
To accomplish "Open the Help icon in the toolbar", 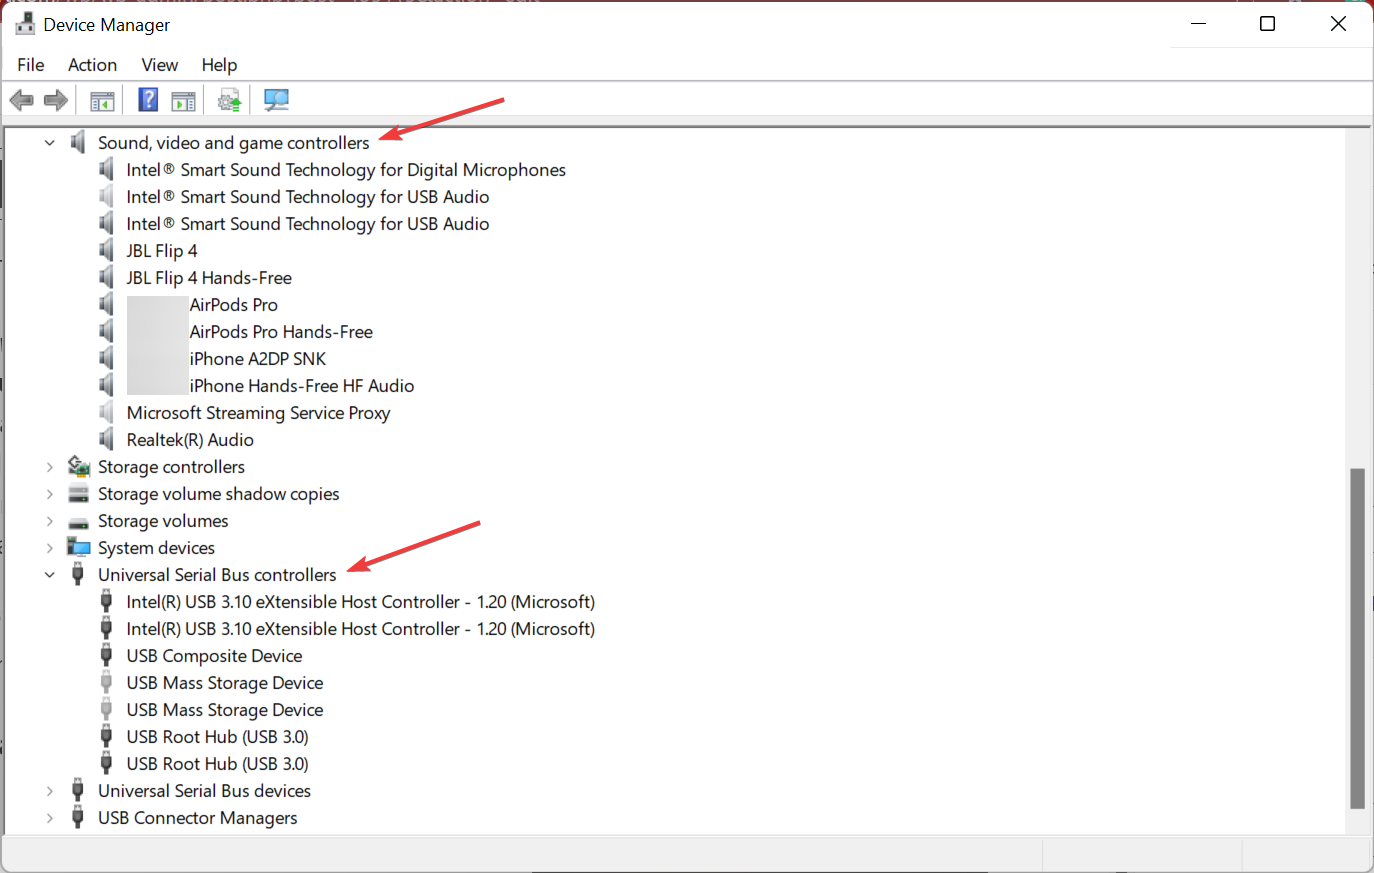I will [148, 100].
